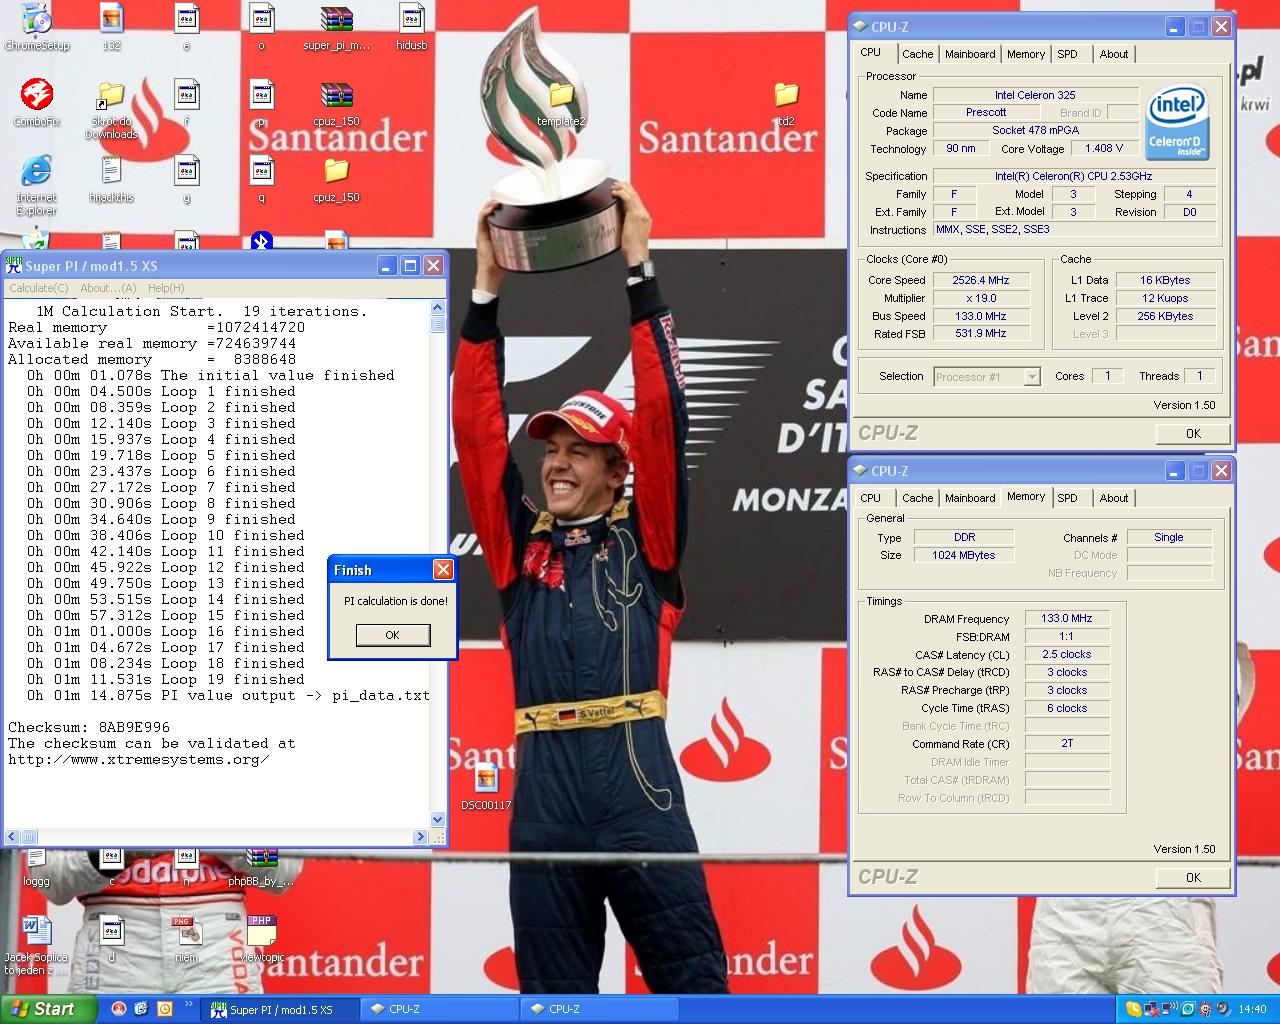This screenshot has height=1024, width=1280.
Task: Click the Core Voltage value 1.408 V
Action: pos(1104,148)
